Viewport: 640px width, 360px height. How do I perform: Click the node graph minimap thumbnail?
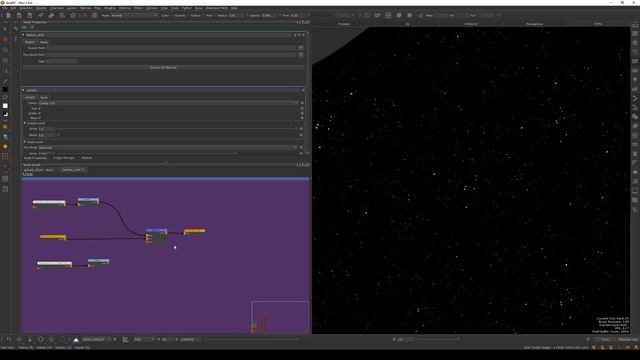click(280, 317)
